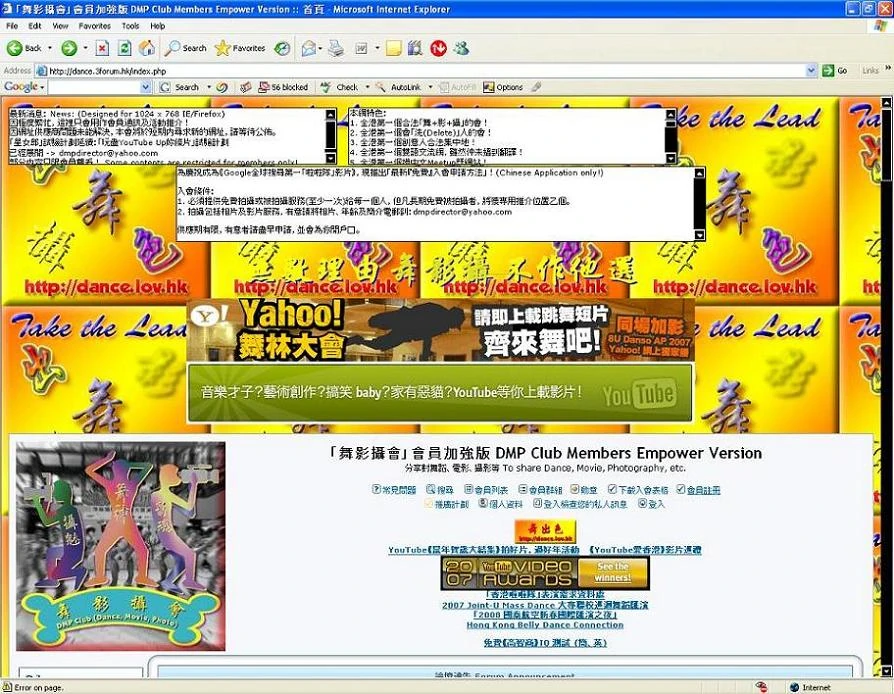Click Google toolbar Search button
The height and width of the screenshot is (694, 894).
(x=181, y=87)
